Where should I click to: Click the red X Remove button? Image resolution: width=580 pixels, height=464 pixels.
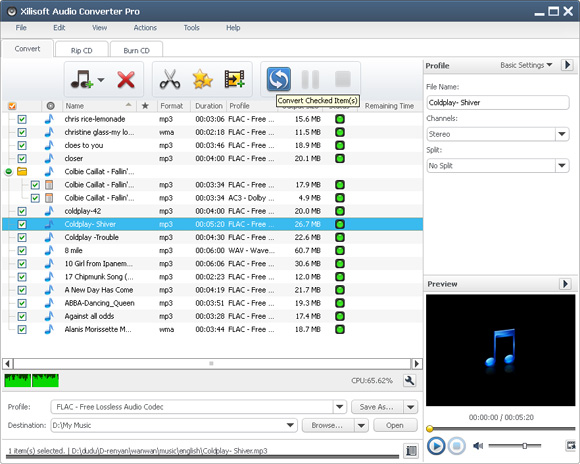(126, 79)
